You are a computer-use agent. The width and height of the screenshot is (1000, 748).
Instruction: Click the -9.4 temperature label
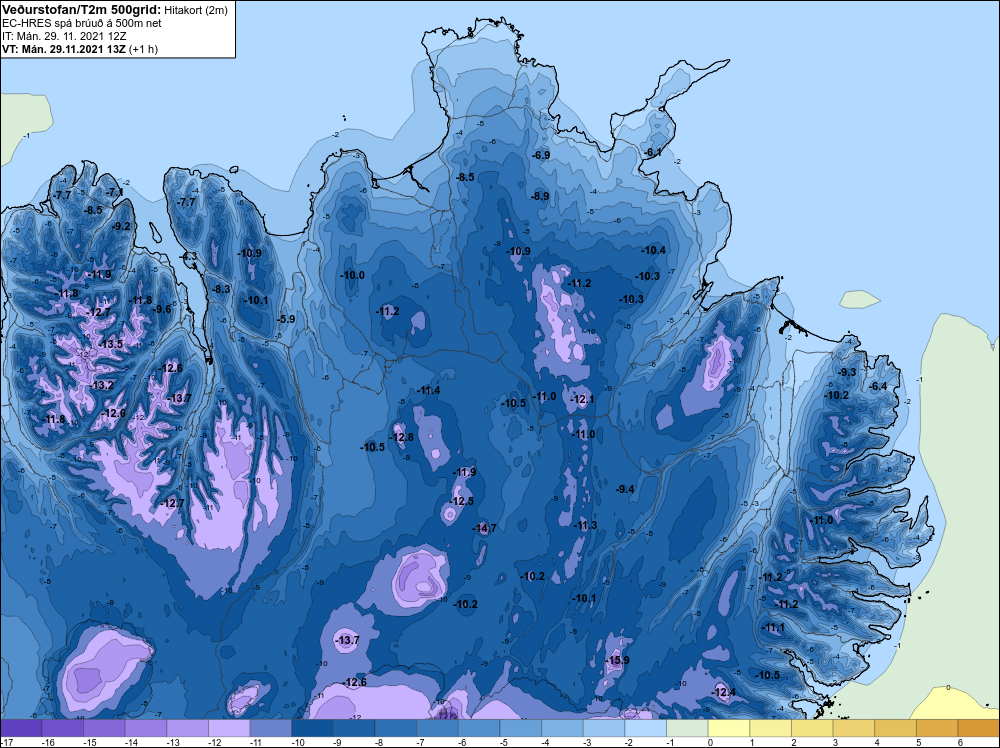[x=625, y=490]
